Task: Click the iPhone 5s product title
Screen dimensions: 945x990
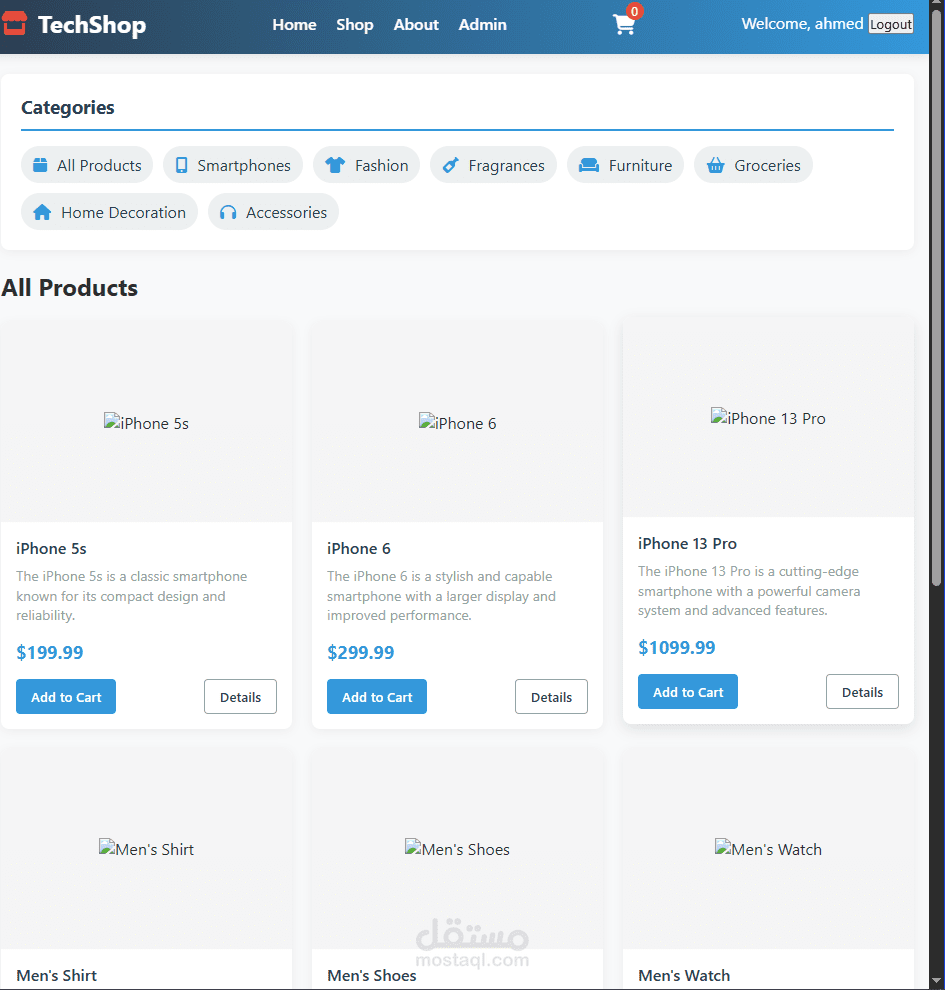Action: click(x=51, y=549)
